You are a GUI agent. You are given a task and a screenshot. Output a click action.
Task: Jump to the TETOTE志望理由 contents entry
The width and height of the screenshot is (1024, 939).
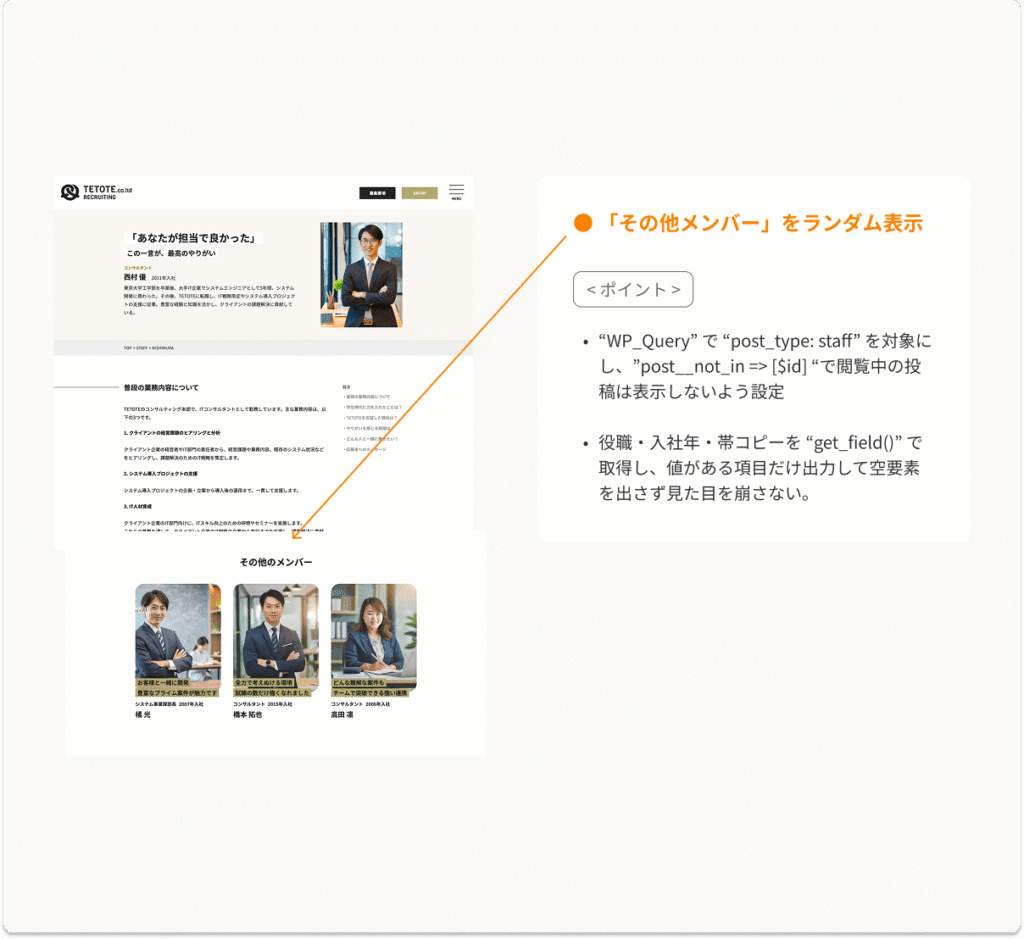coord(371,418)
